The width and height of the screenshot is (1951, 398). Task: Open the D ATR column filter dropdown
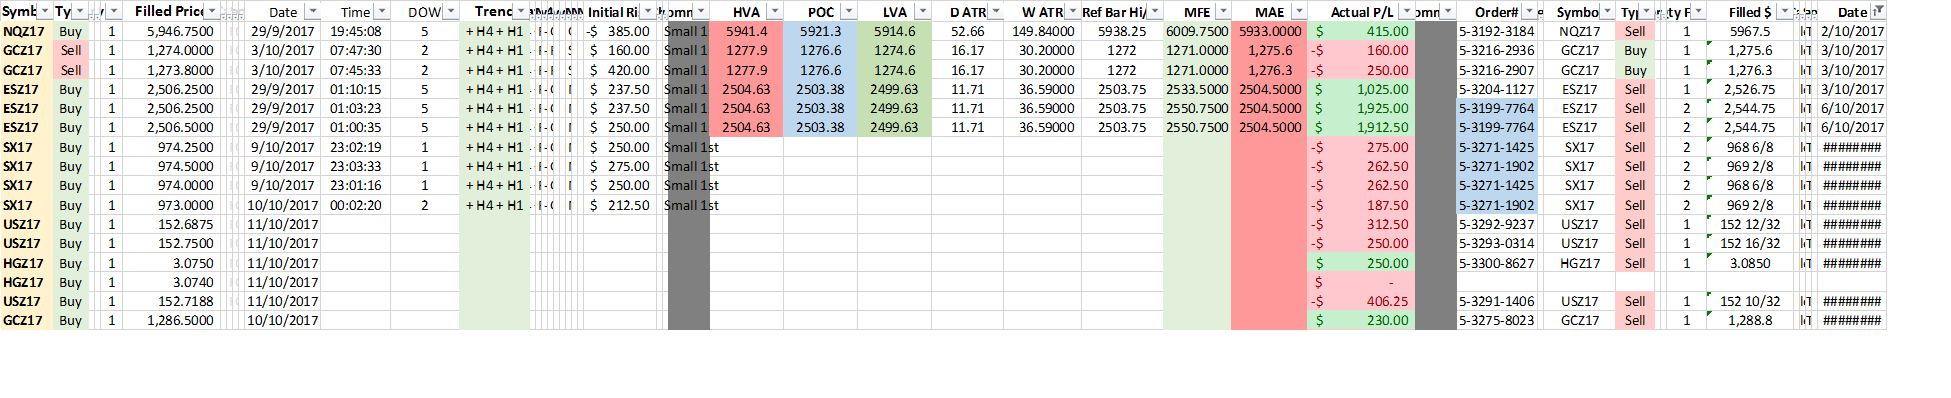[x=996, y=11]
